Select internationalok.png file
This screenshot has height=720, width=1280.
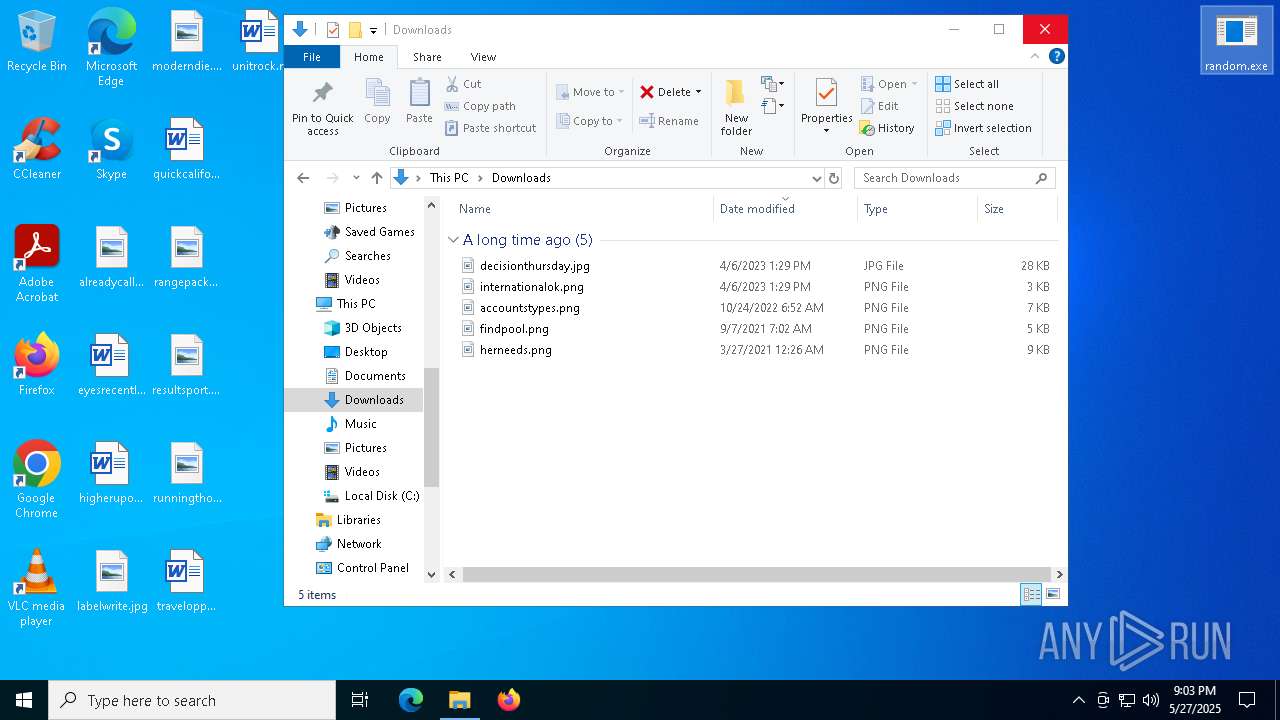[x=532, y=287]
